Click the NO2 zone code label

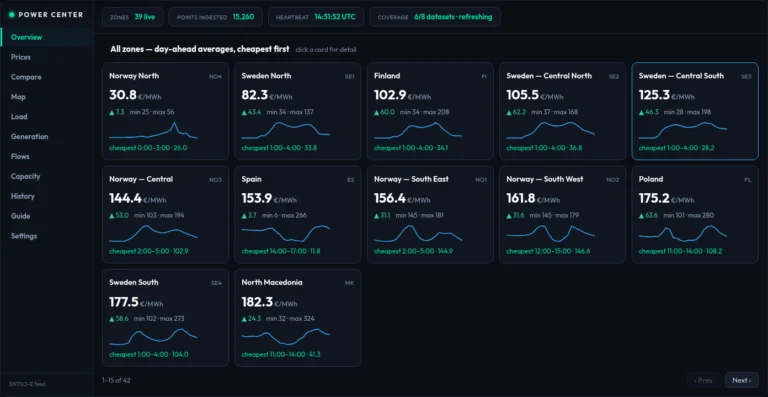(613, 180)
